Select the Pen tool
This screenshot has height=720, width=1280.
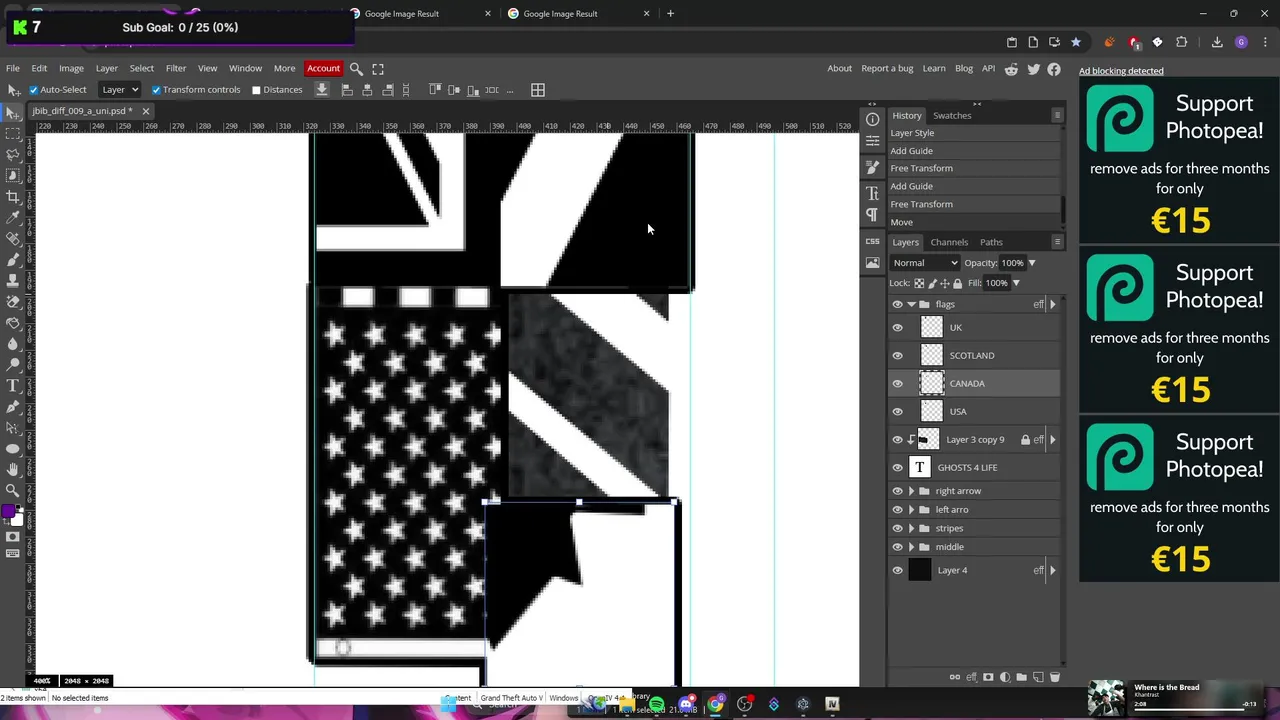pos(13,406)
